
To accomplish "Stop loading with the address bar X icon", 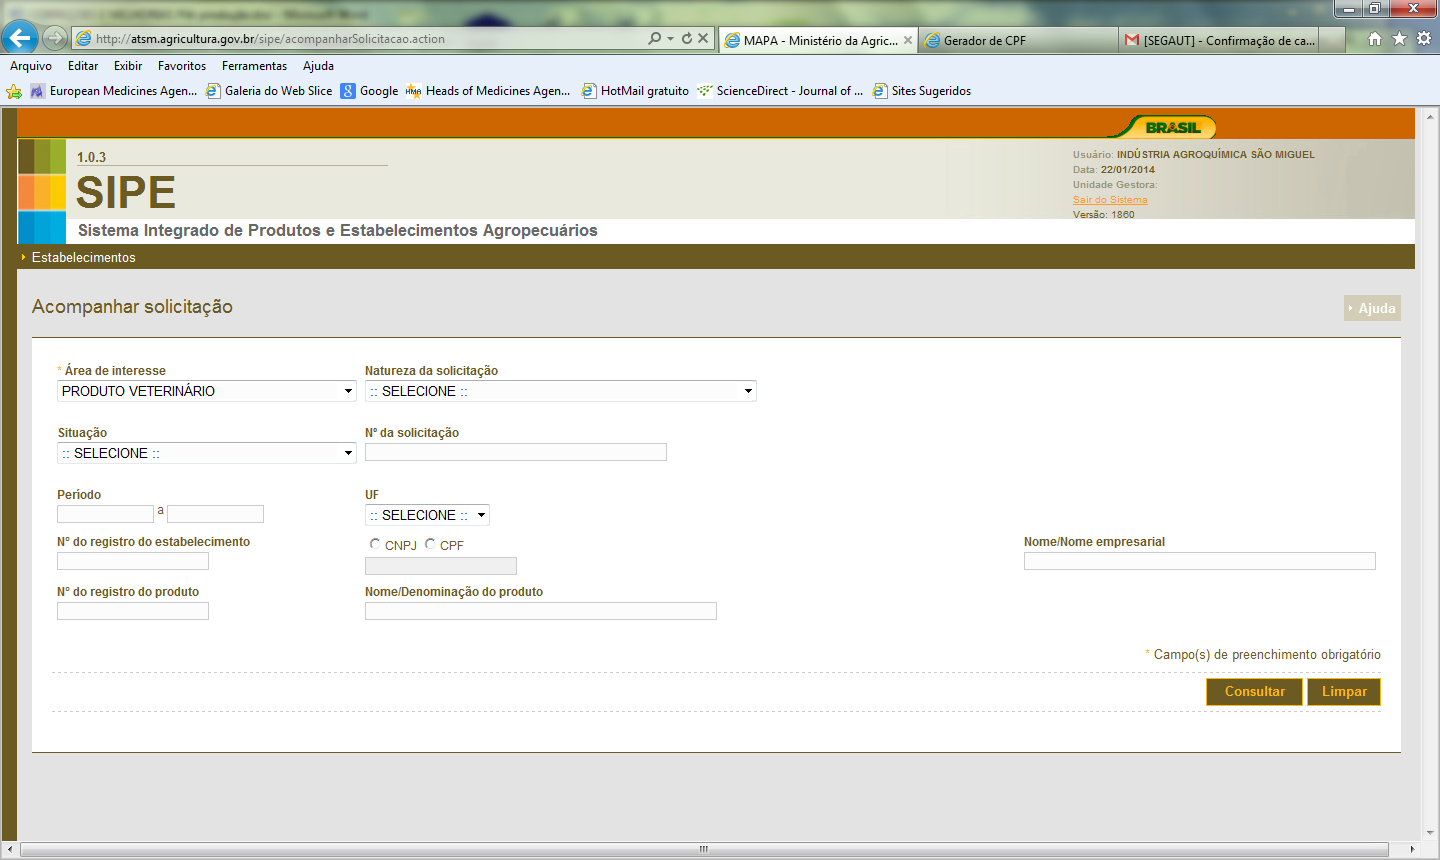I will coord(703,38).
